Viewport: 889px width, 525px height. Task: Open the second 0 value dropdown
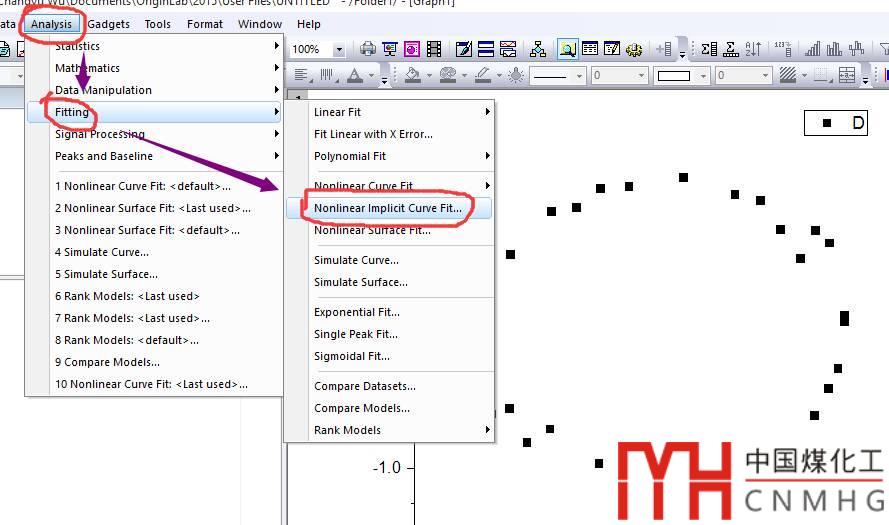(x=765, y=75)
